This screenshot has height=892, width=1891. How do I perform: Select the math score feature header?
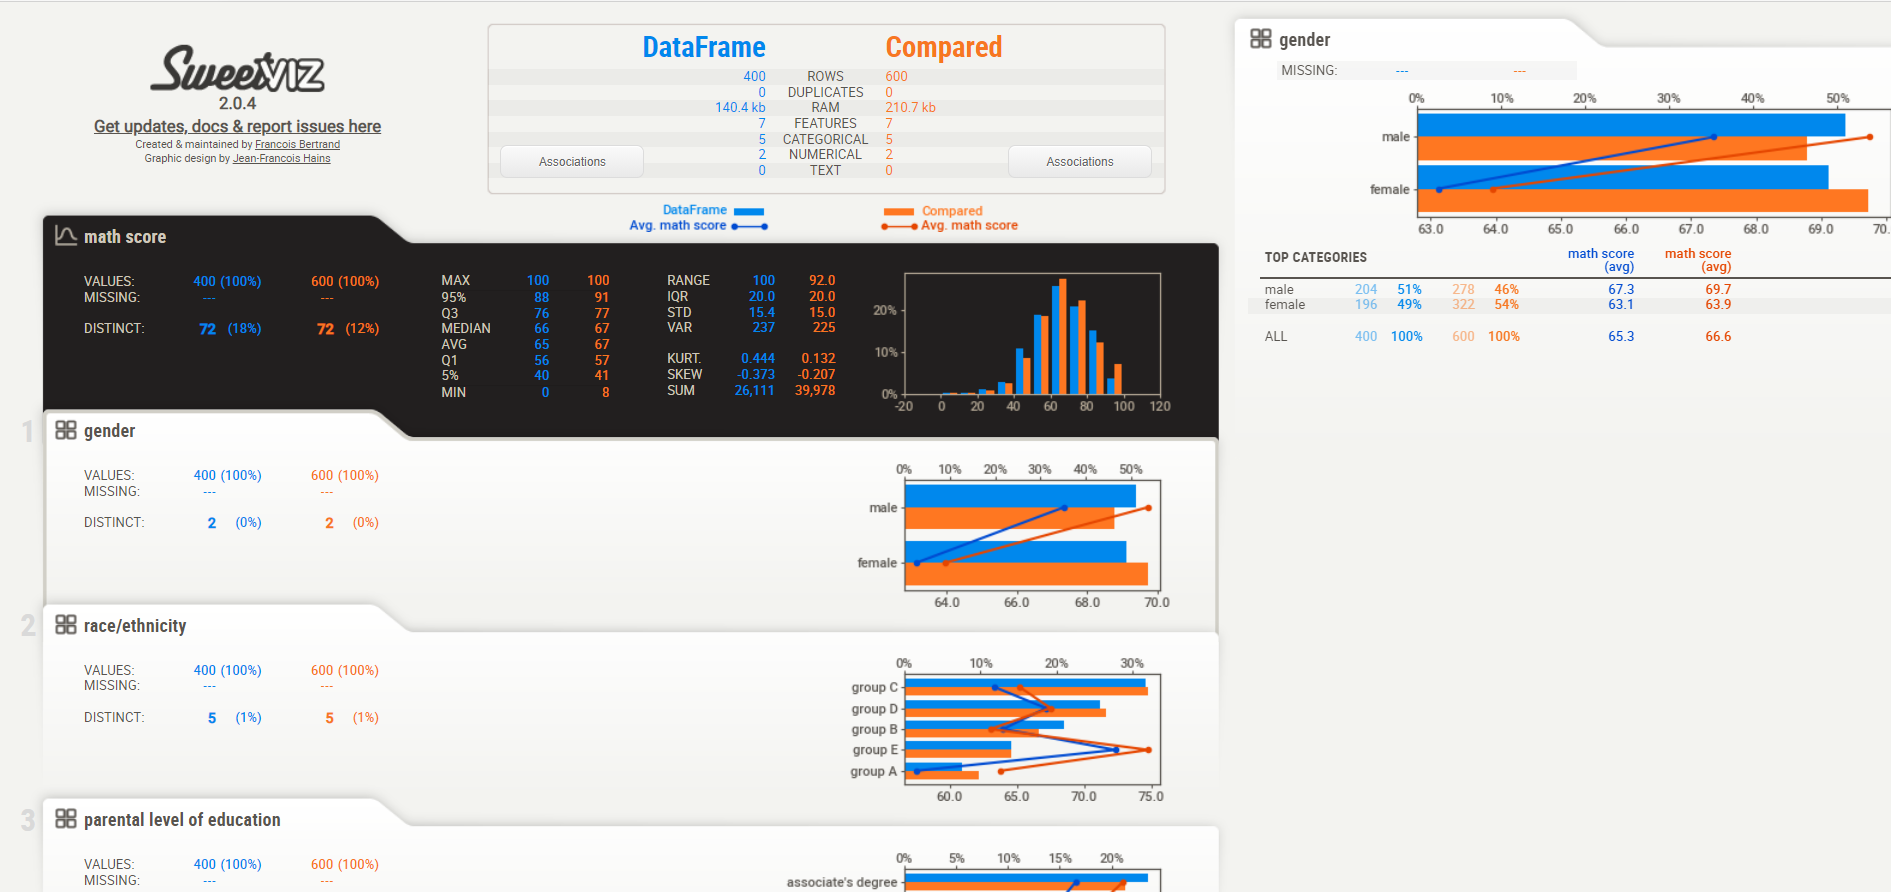point(125,237)
